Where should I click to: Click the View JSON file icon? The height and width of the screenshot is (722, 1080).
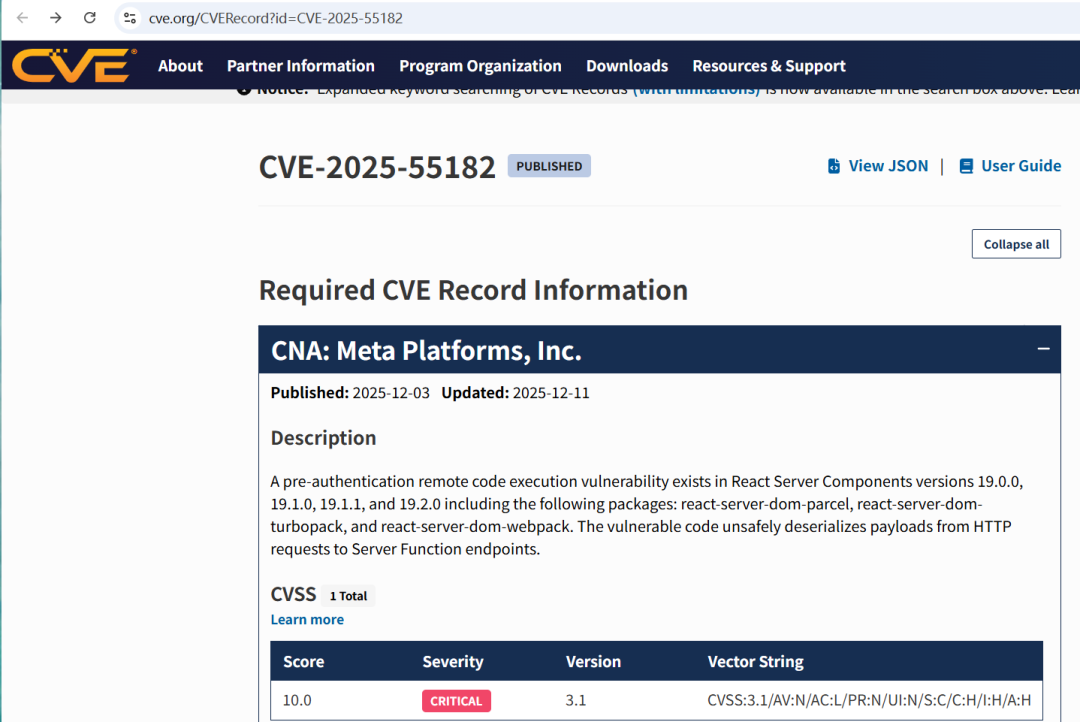[833, 166]
